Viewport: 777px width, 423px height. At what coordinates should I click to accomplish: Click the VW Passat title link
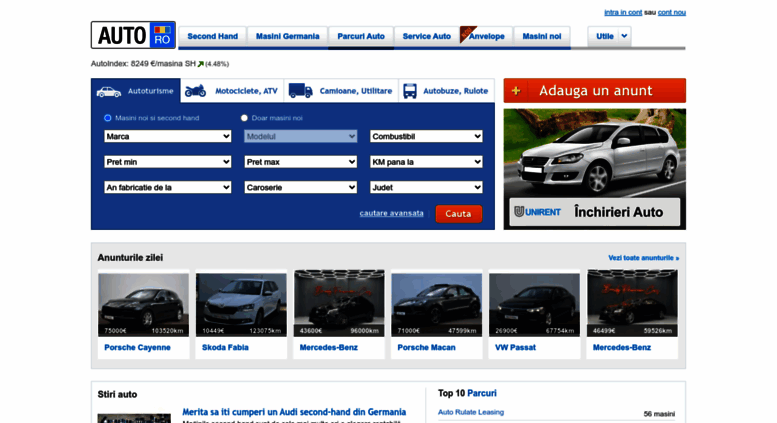pyautogui.click(x=515, y=348)
